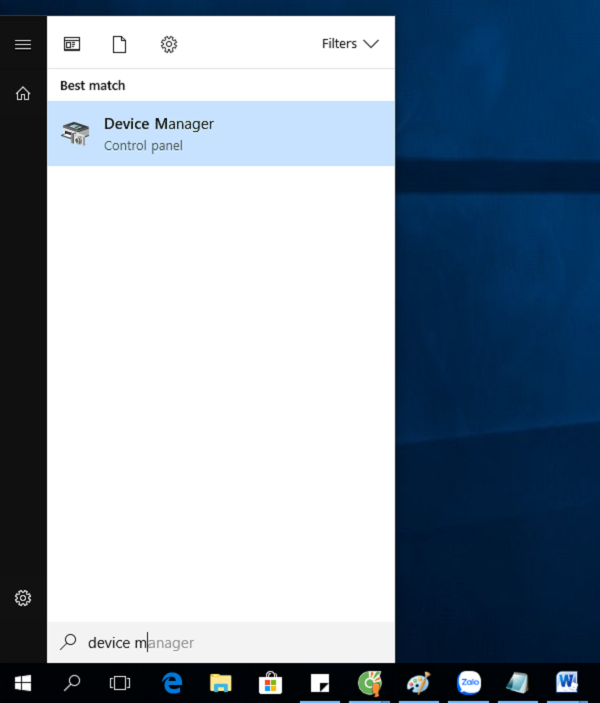
Task: Expand the Filters dropdown
Action: point(350,44)
